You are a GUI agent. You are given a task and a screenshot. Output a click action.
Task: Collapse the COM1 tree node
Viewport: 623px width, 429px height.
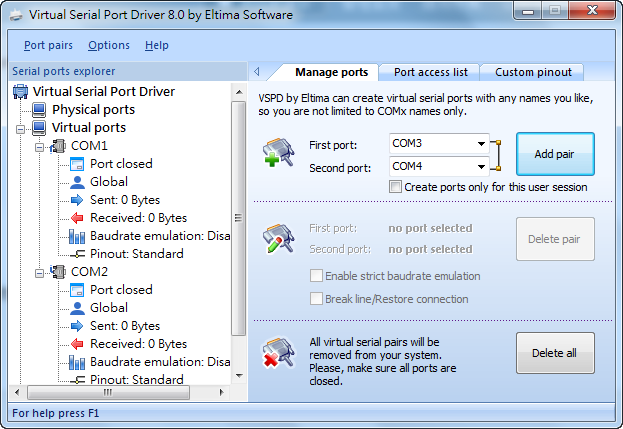click(x=39, y=147)
